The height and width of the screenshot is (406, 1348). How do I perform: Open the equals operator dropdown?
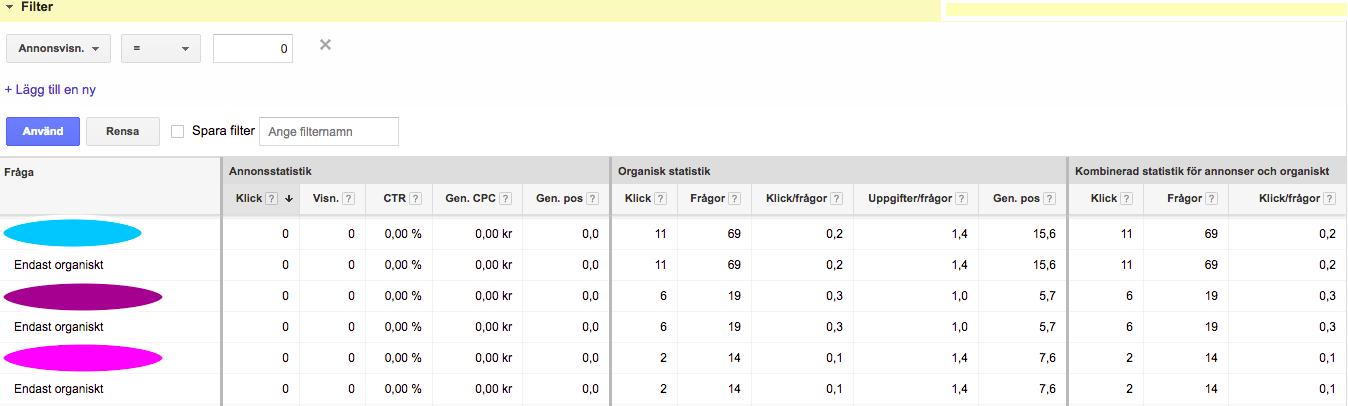[x=160, y=49]
